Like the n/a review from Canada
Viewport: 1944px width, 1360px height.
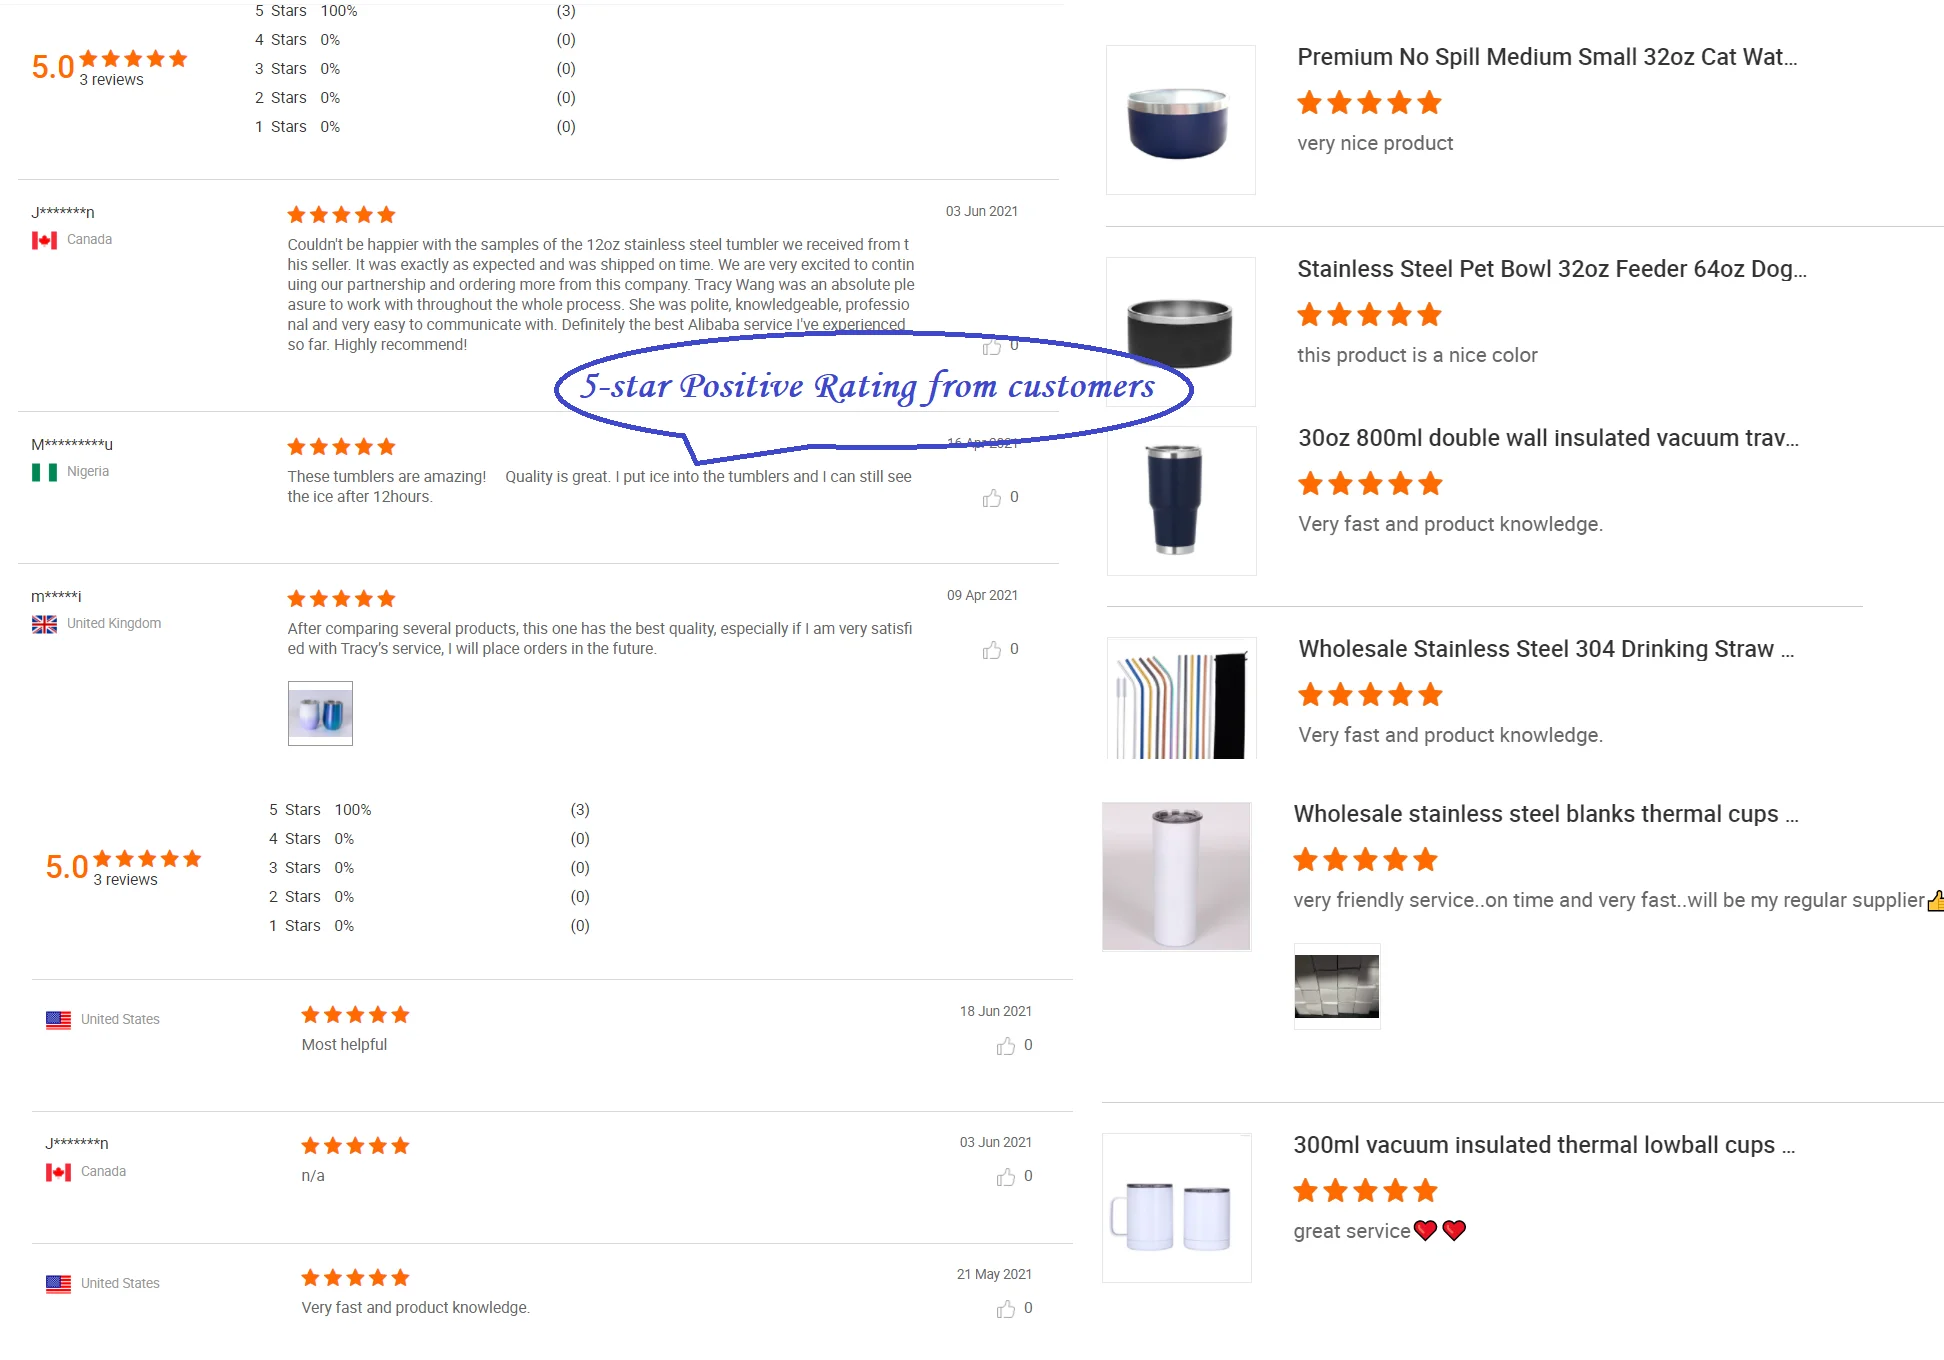pyautogui.click(x=1006, y=1177)
